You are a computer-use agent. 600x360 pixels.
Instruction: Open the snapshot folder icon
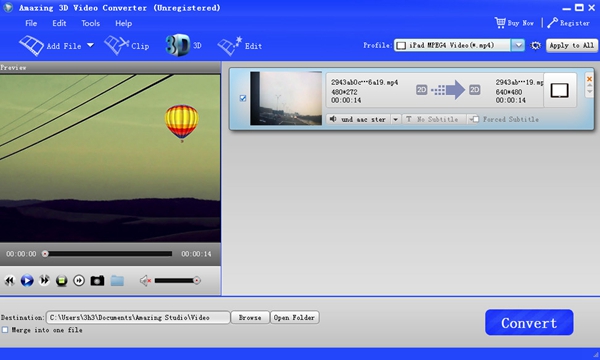[x=117, y=281]
